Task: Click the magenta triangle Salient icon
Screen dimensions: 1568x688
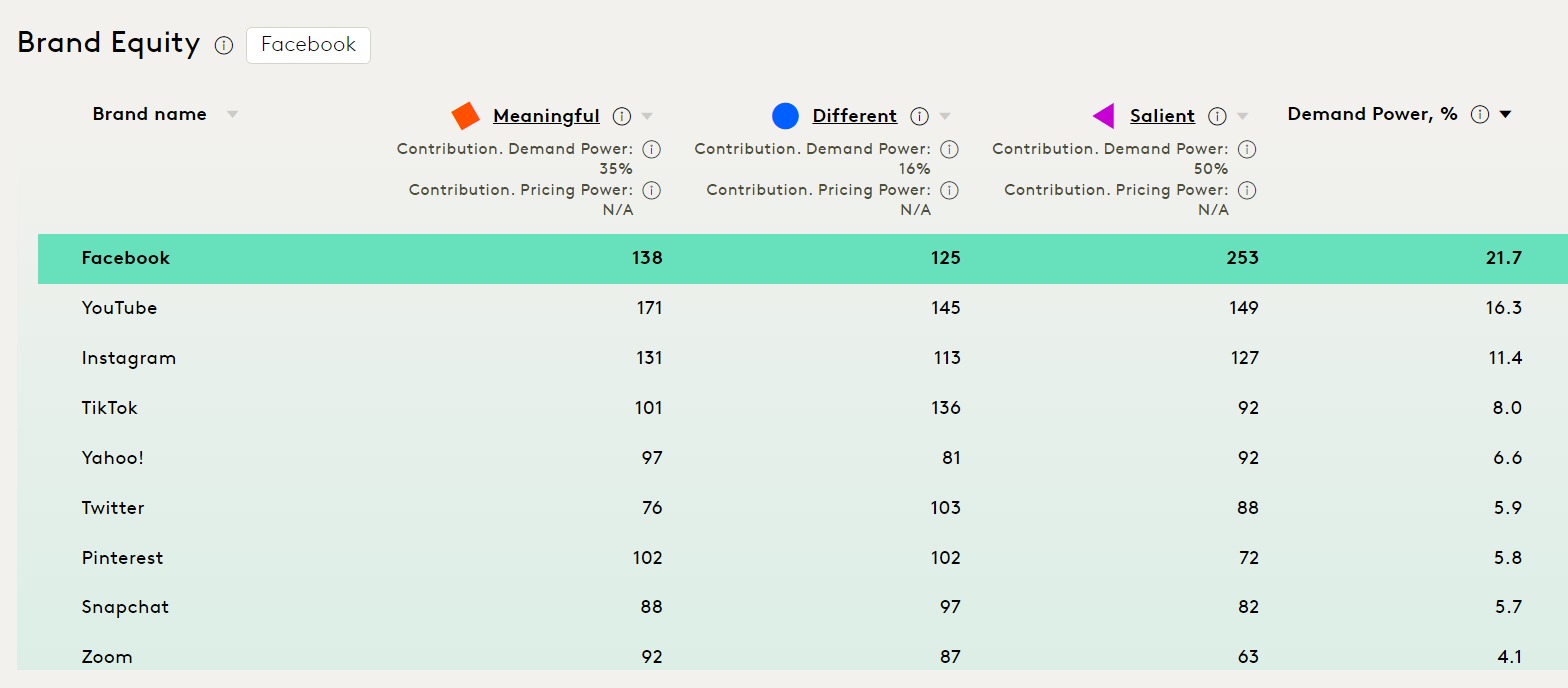Action: pyautogui.click(x=1103, y=115)
